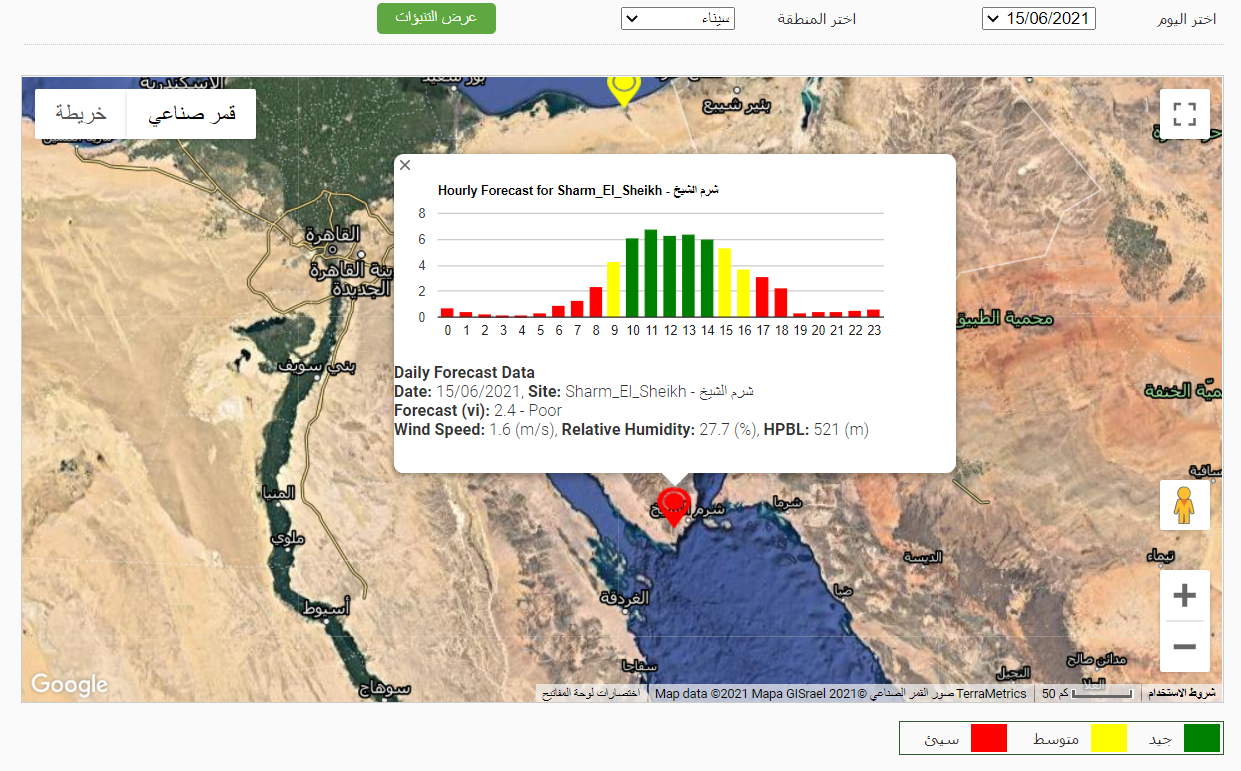Viewport: 1241px width, 771px height.
Task: Switch to satellite view قمر صناعي
Action: 191,114
